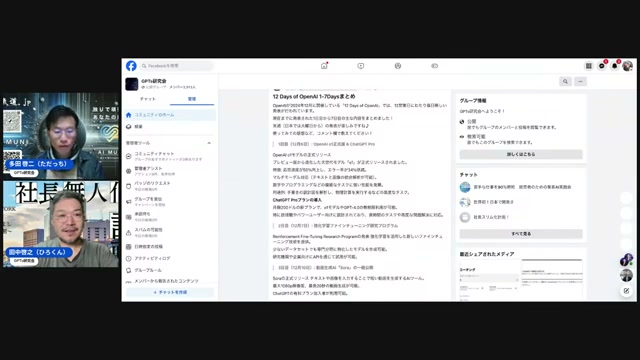Switch to the 管理 tab

192,99
